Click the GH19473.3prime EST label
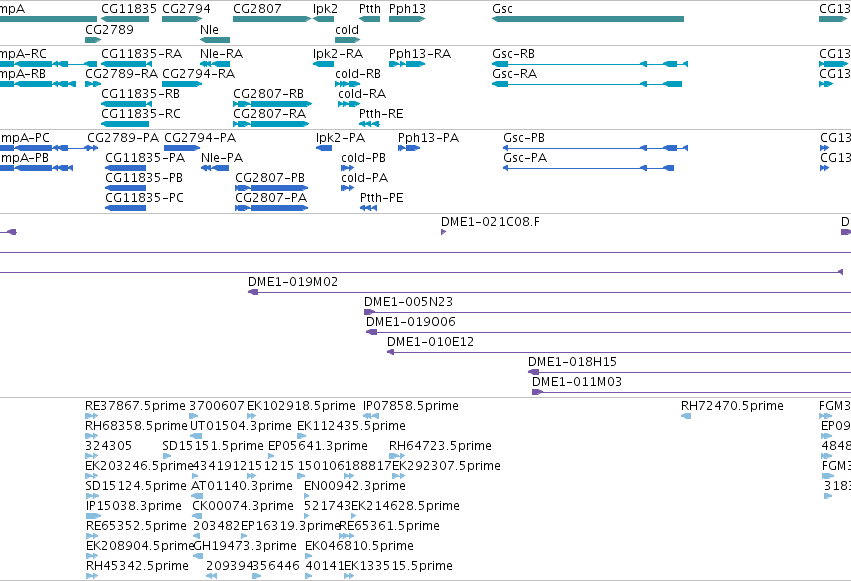Image resolution: width=851 pixels, height=581 pixels. (245, 546)
